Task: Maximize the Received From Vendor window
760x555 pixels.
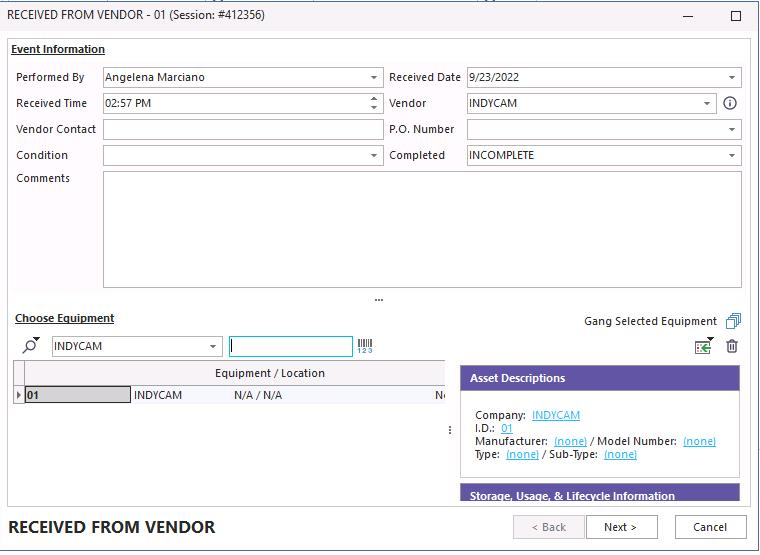Action: tap(736, 16)
